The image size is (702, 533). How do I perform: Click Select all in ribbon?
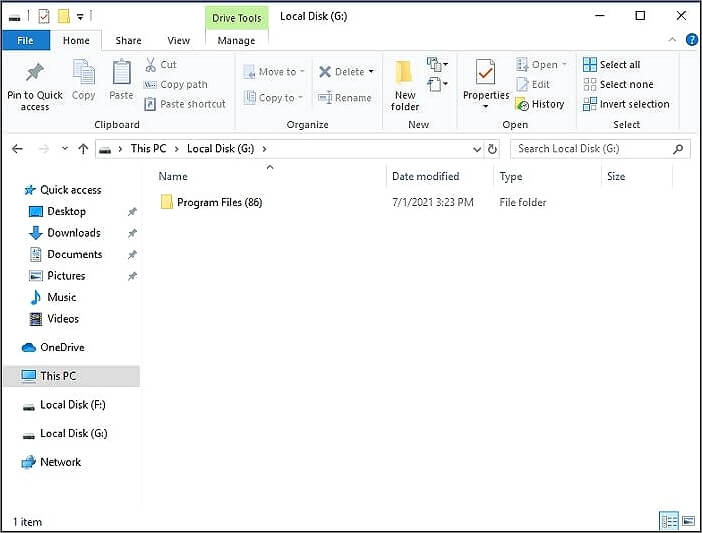pos(612,65)
